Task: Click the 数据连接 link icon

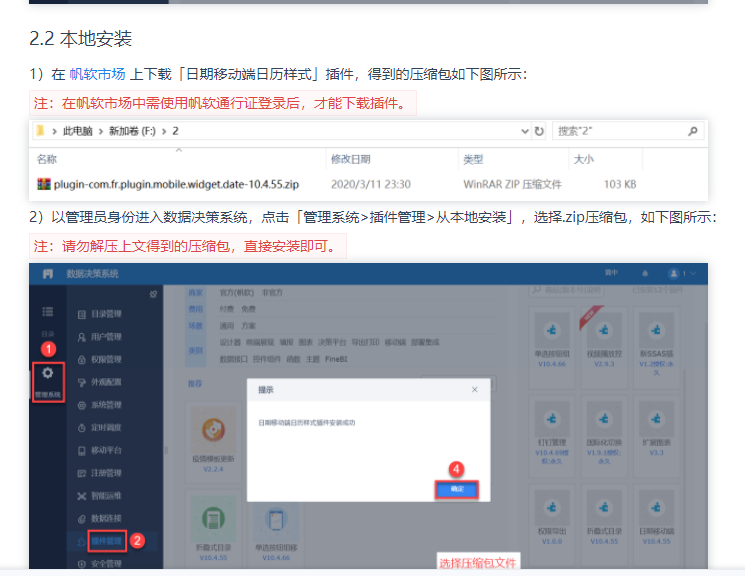Action: (82, 518)
